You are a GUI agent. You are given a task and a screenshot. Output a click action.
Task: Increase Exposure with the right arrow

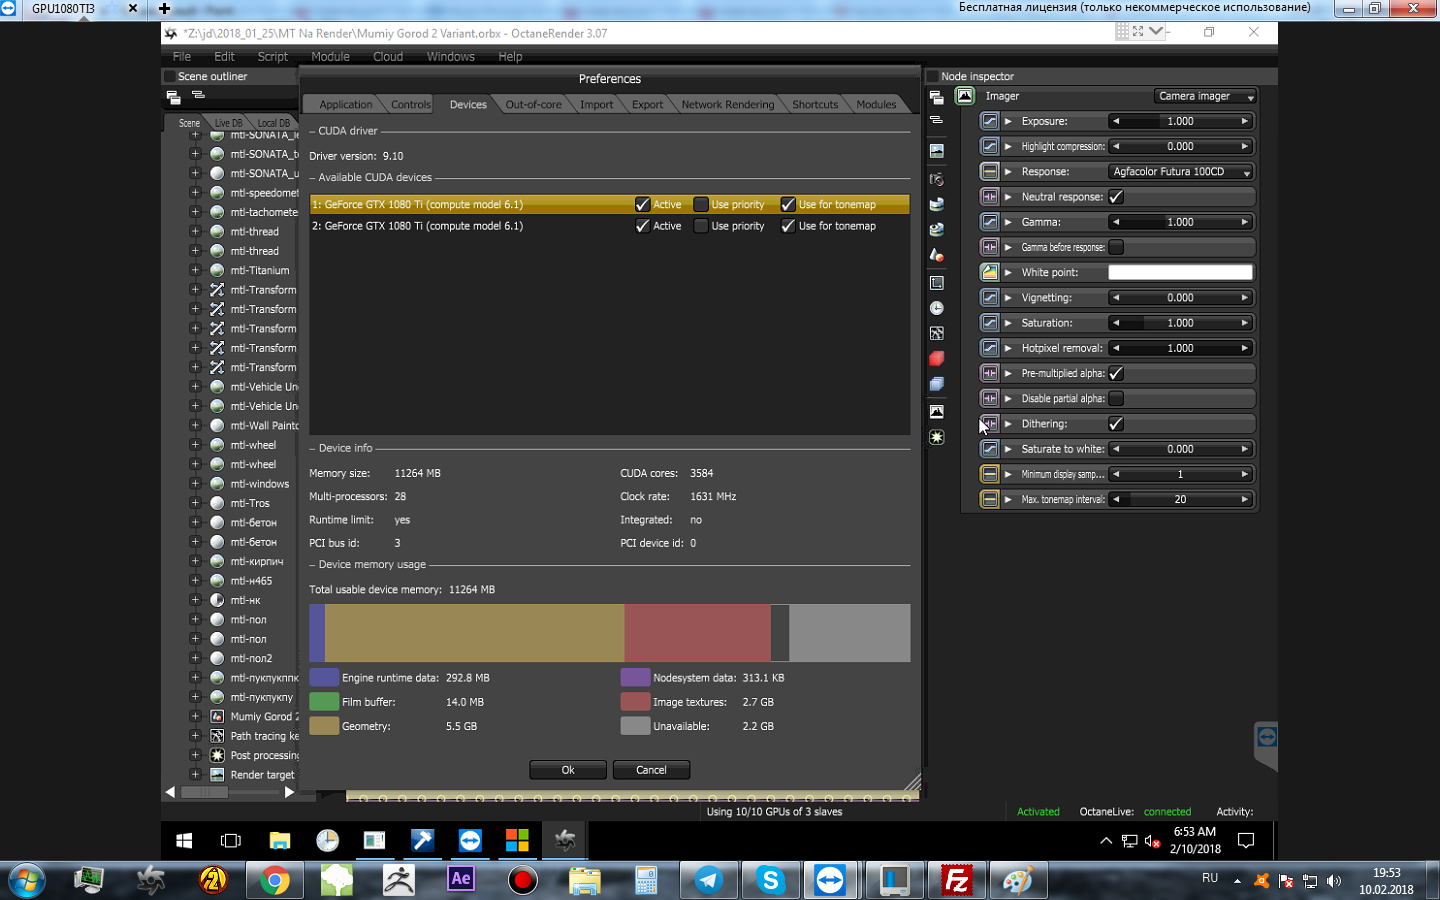pyautogui.click(x=1245, y=121)
